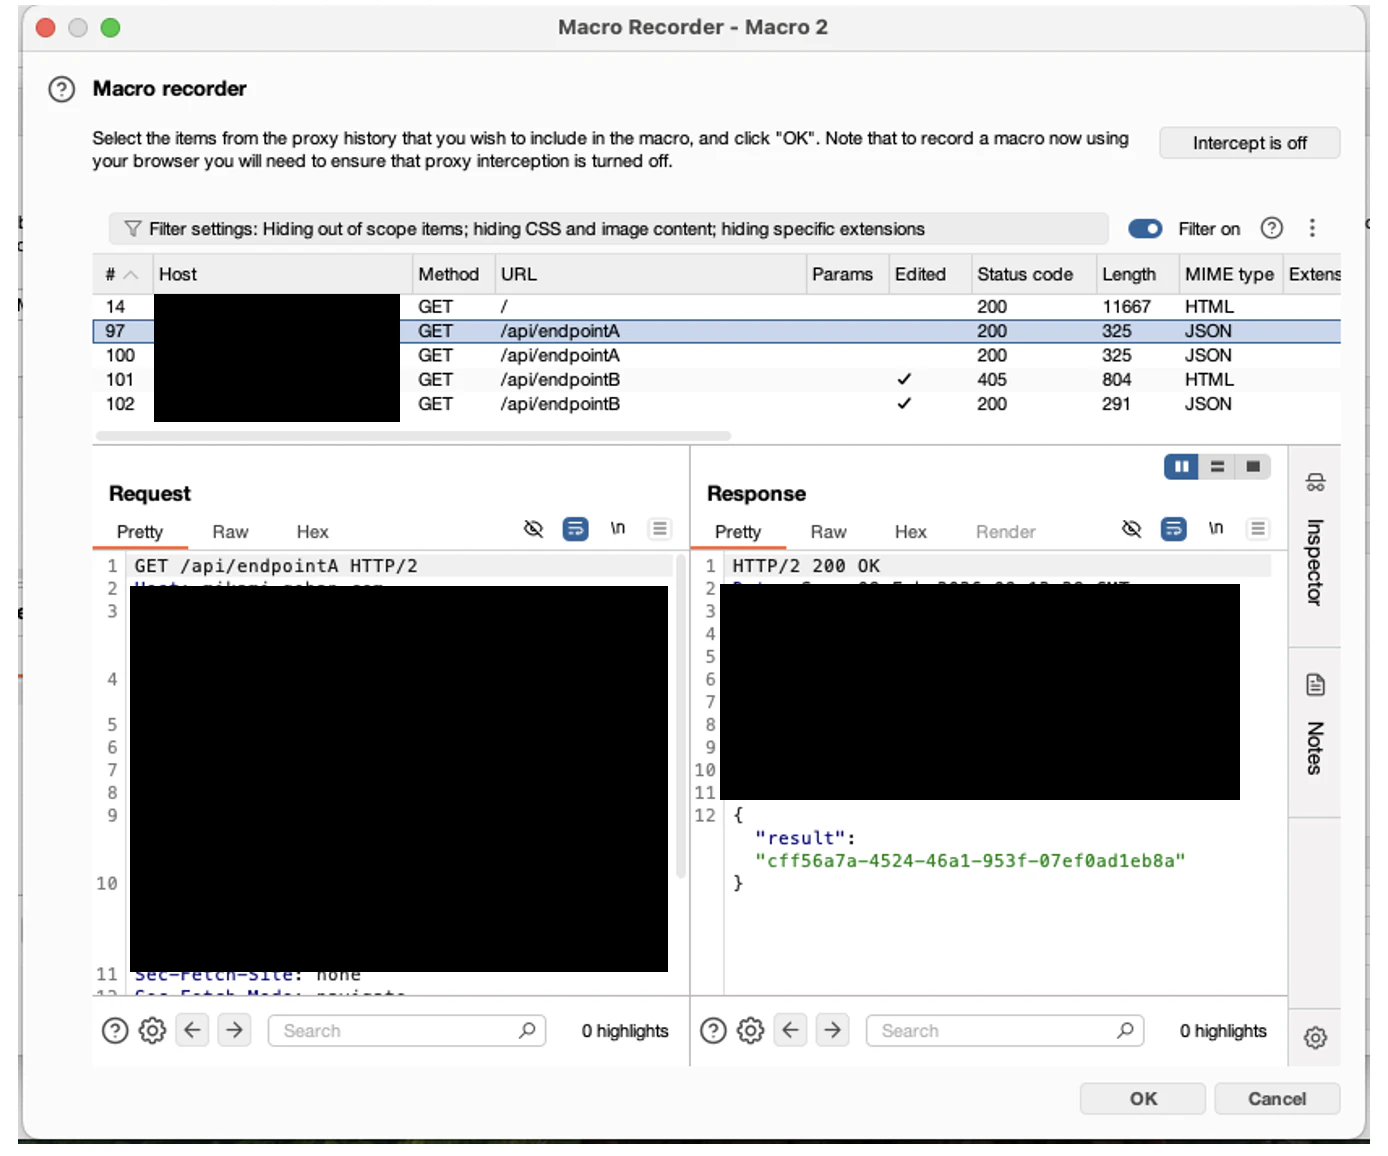Image resolution: width=1388 pixels, height=1156 pixels.
Task: Click OK to confirm macro
Action: [x=1143, y=1098]
